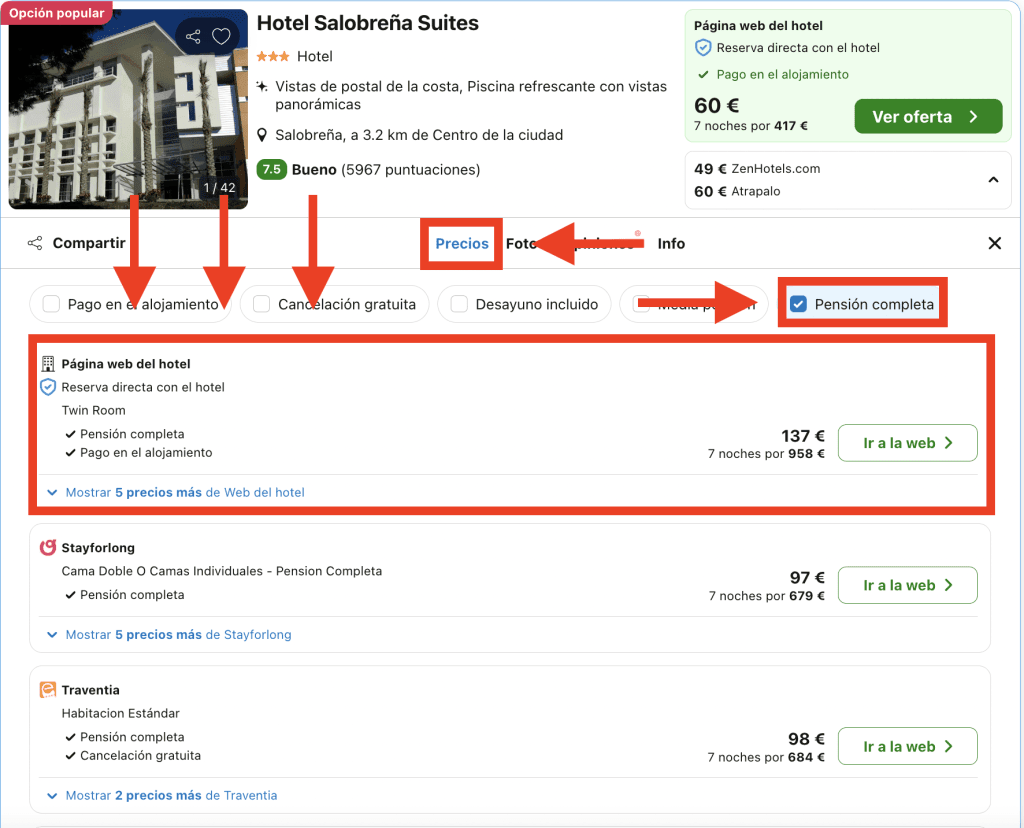Show 5 more Stayforlong prices
This screenshot has width=1024, height=828.
click(169, 634)
